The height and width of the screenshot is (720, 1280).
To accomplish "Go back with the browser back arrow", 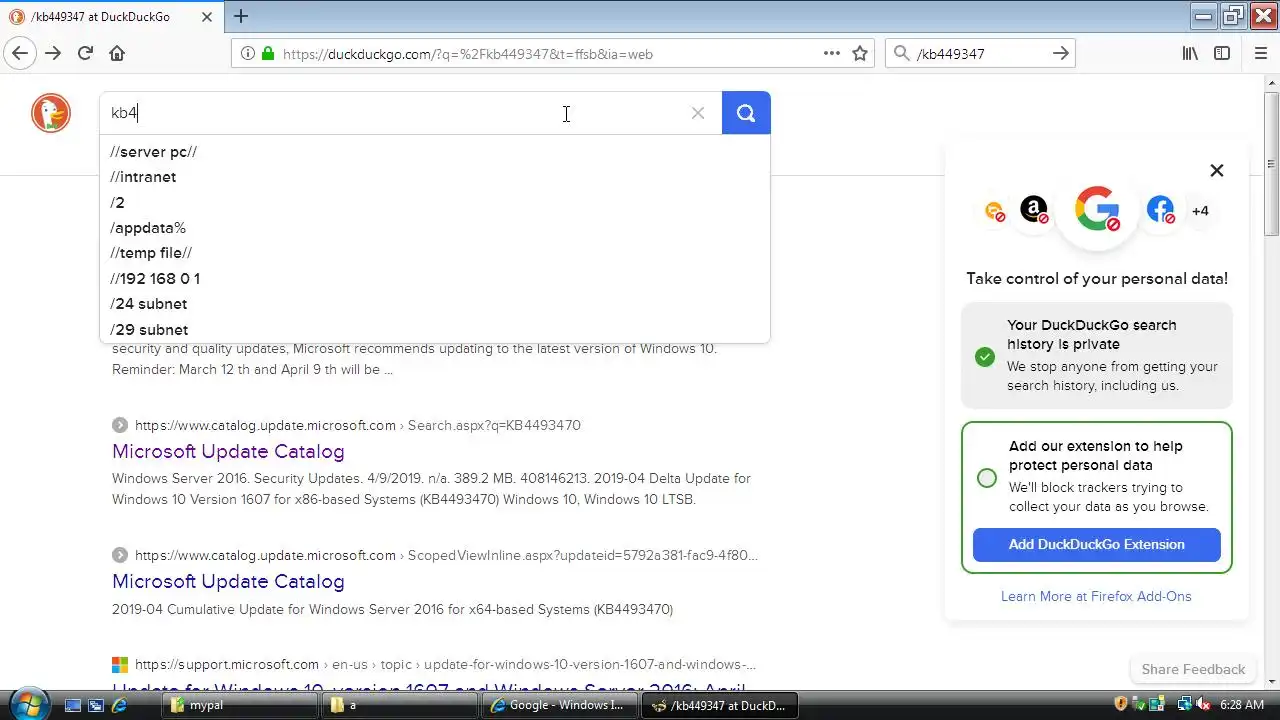I will pyautogui.click(x=20, y=54).
